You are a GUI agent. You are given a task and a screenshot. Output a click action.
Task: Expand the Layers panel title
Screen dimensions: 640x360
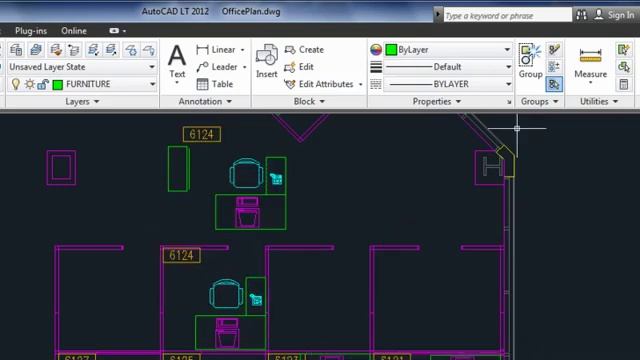pos(82,102)
